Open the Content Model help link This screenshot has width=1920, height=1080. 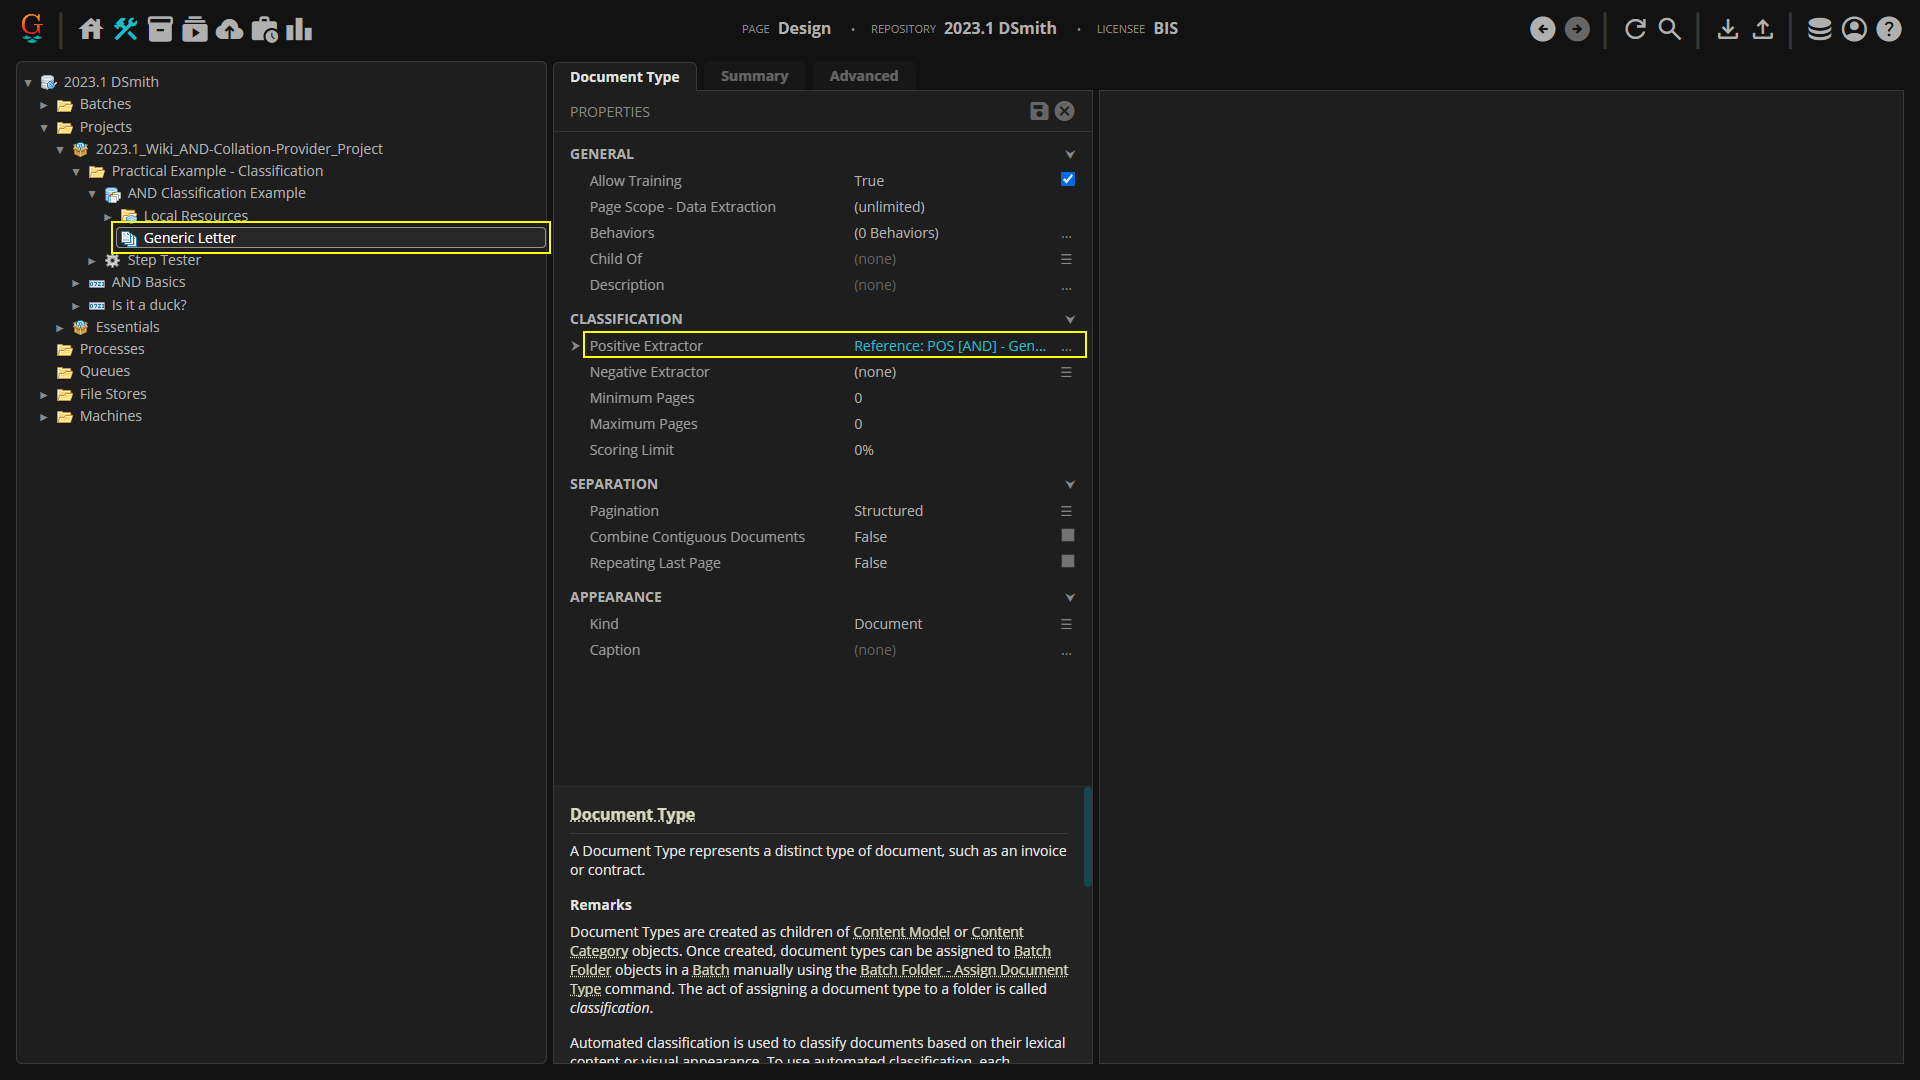point(900,932)
